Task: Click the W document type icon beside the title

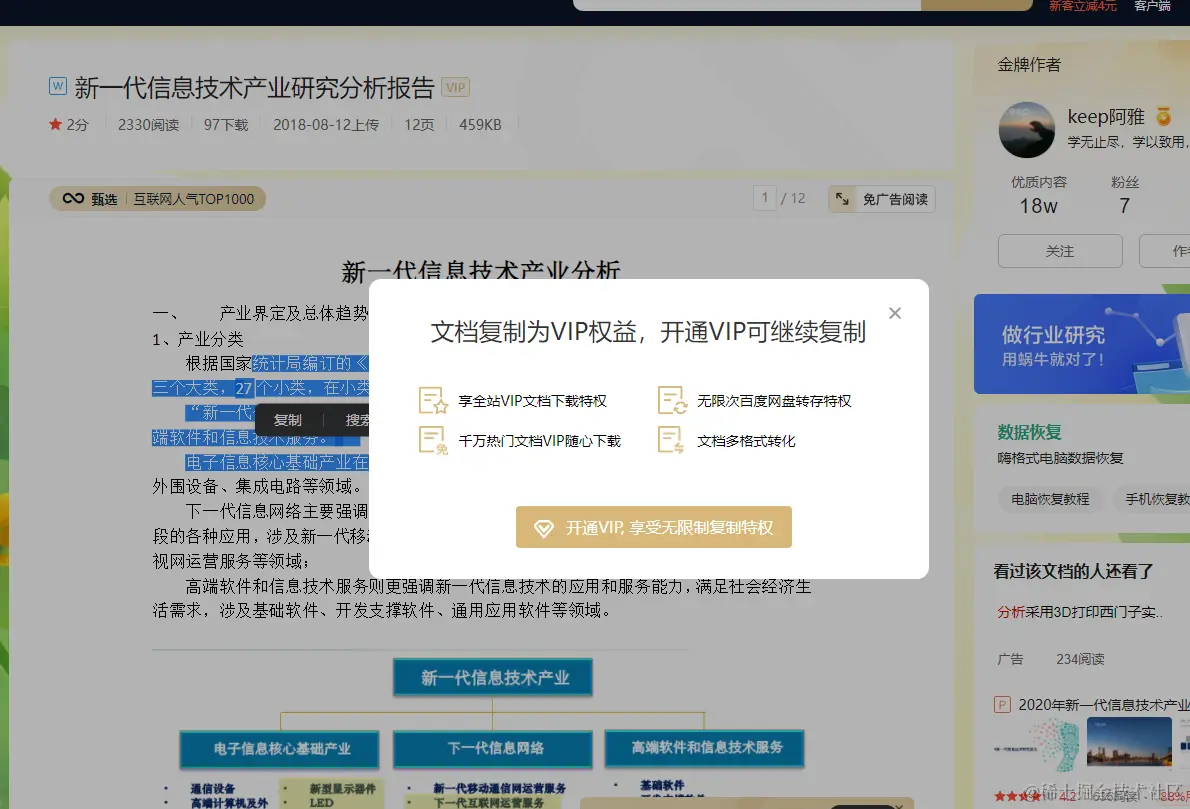Action: point(58,87)
